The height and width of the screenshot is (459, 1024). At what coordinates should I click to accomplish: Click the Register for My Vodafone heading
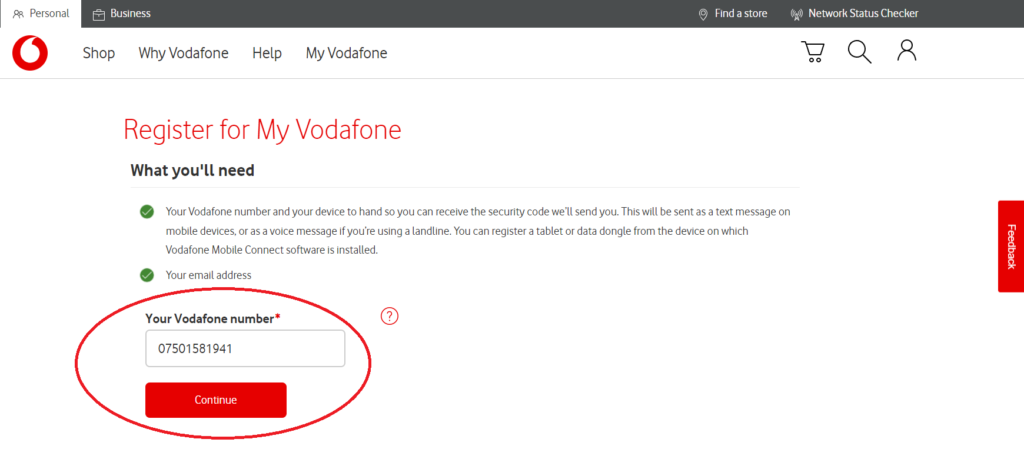pyautogui.click(x=262, y=129)
